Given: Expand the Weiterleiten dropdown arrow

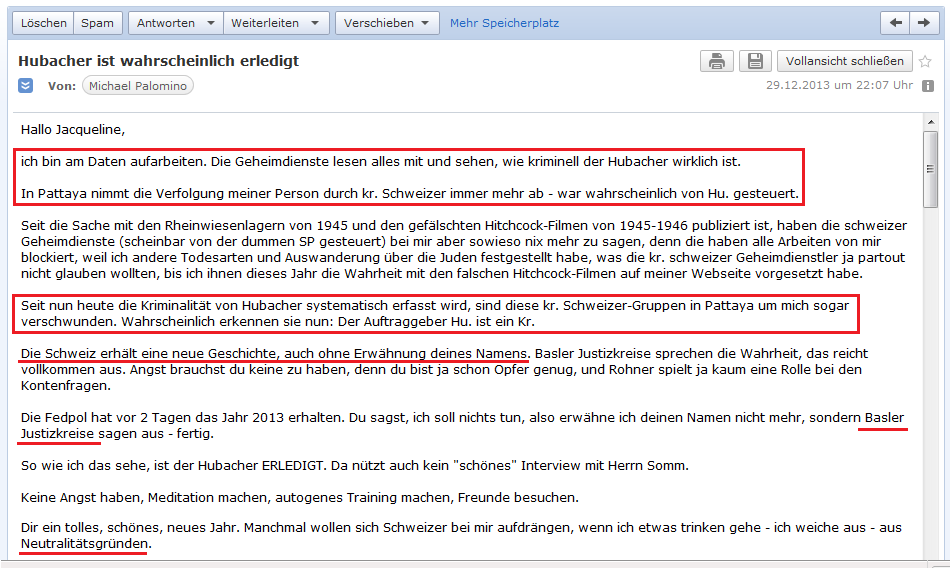Looking at the screenshot, I should (315, 23).
